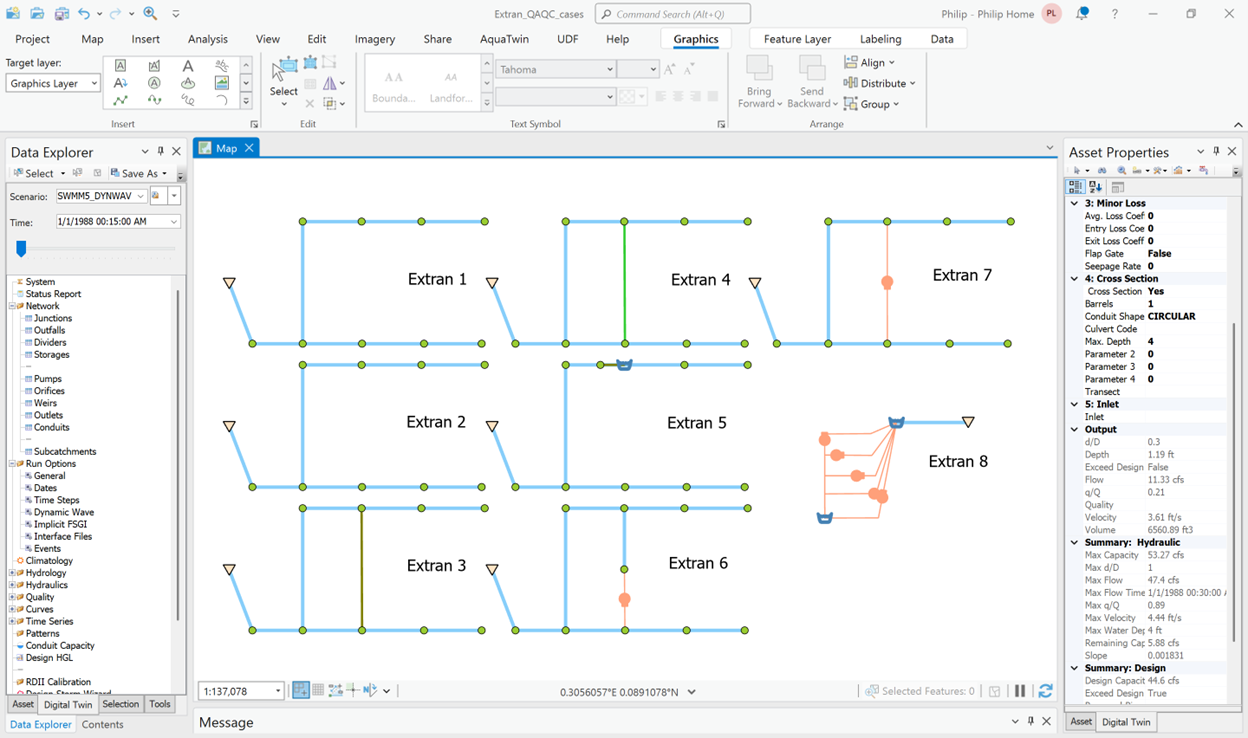
Task: Refresh the map view
Action: point(1045,691)
